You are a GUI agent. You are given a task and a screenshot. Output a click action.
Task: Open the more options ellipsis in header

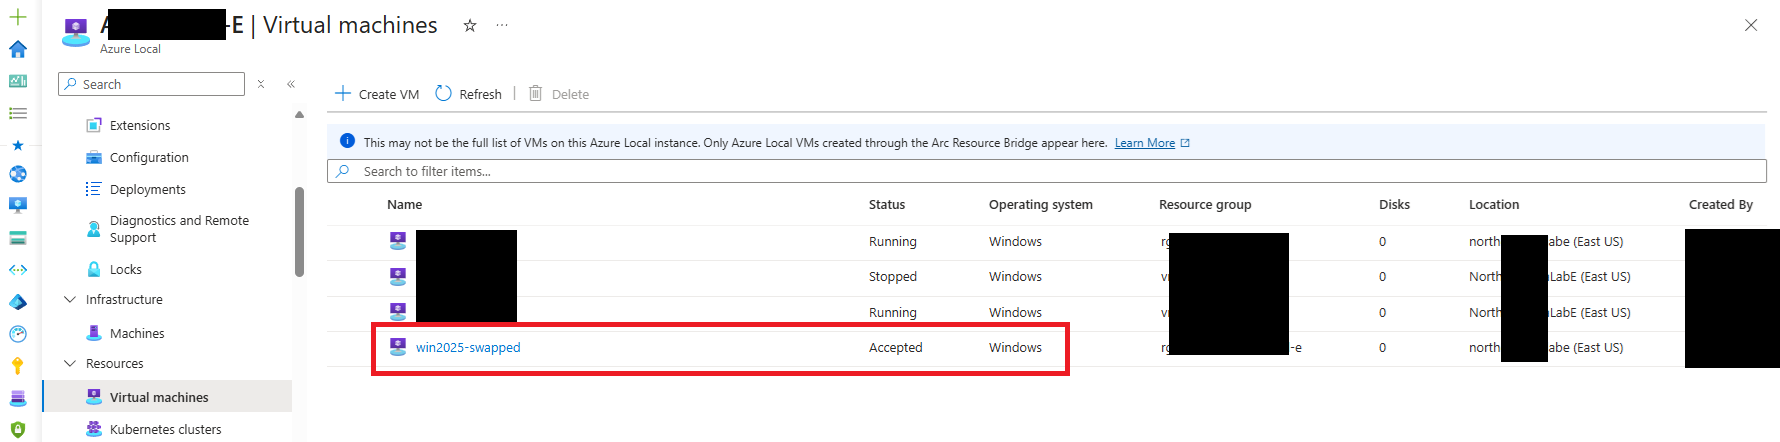point(502,26)
